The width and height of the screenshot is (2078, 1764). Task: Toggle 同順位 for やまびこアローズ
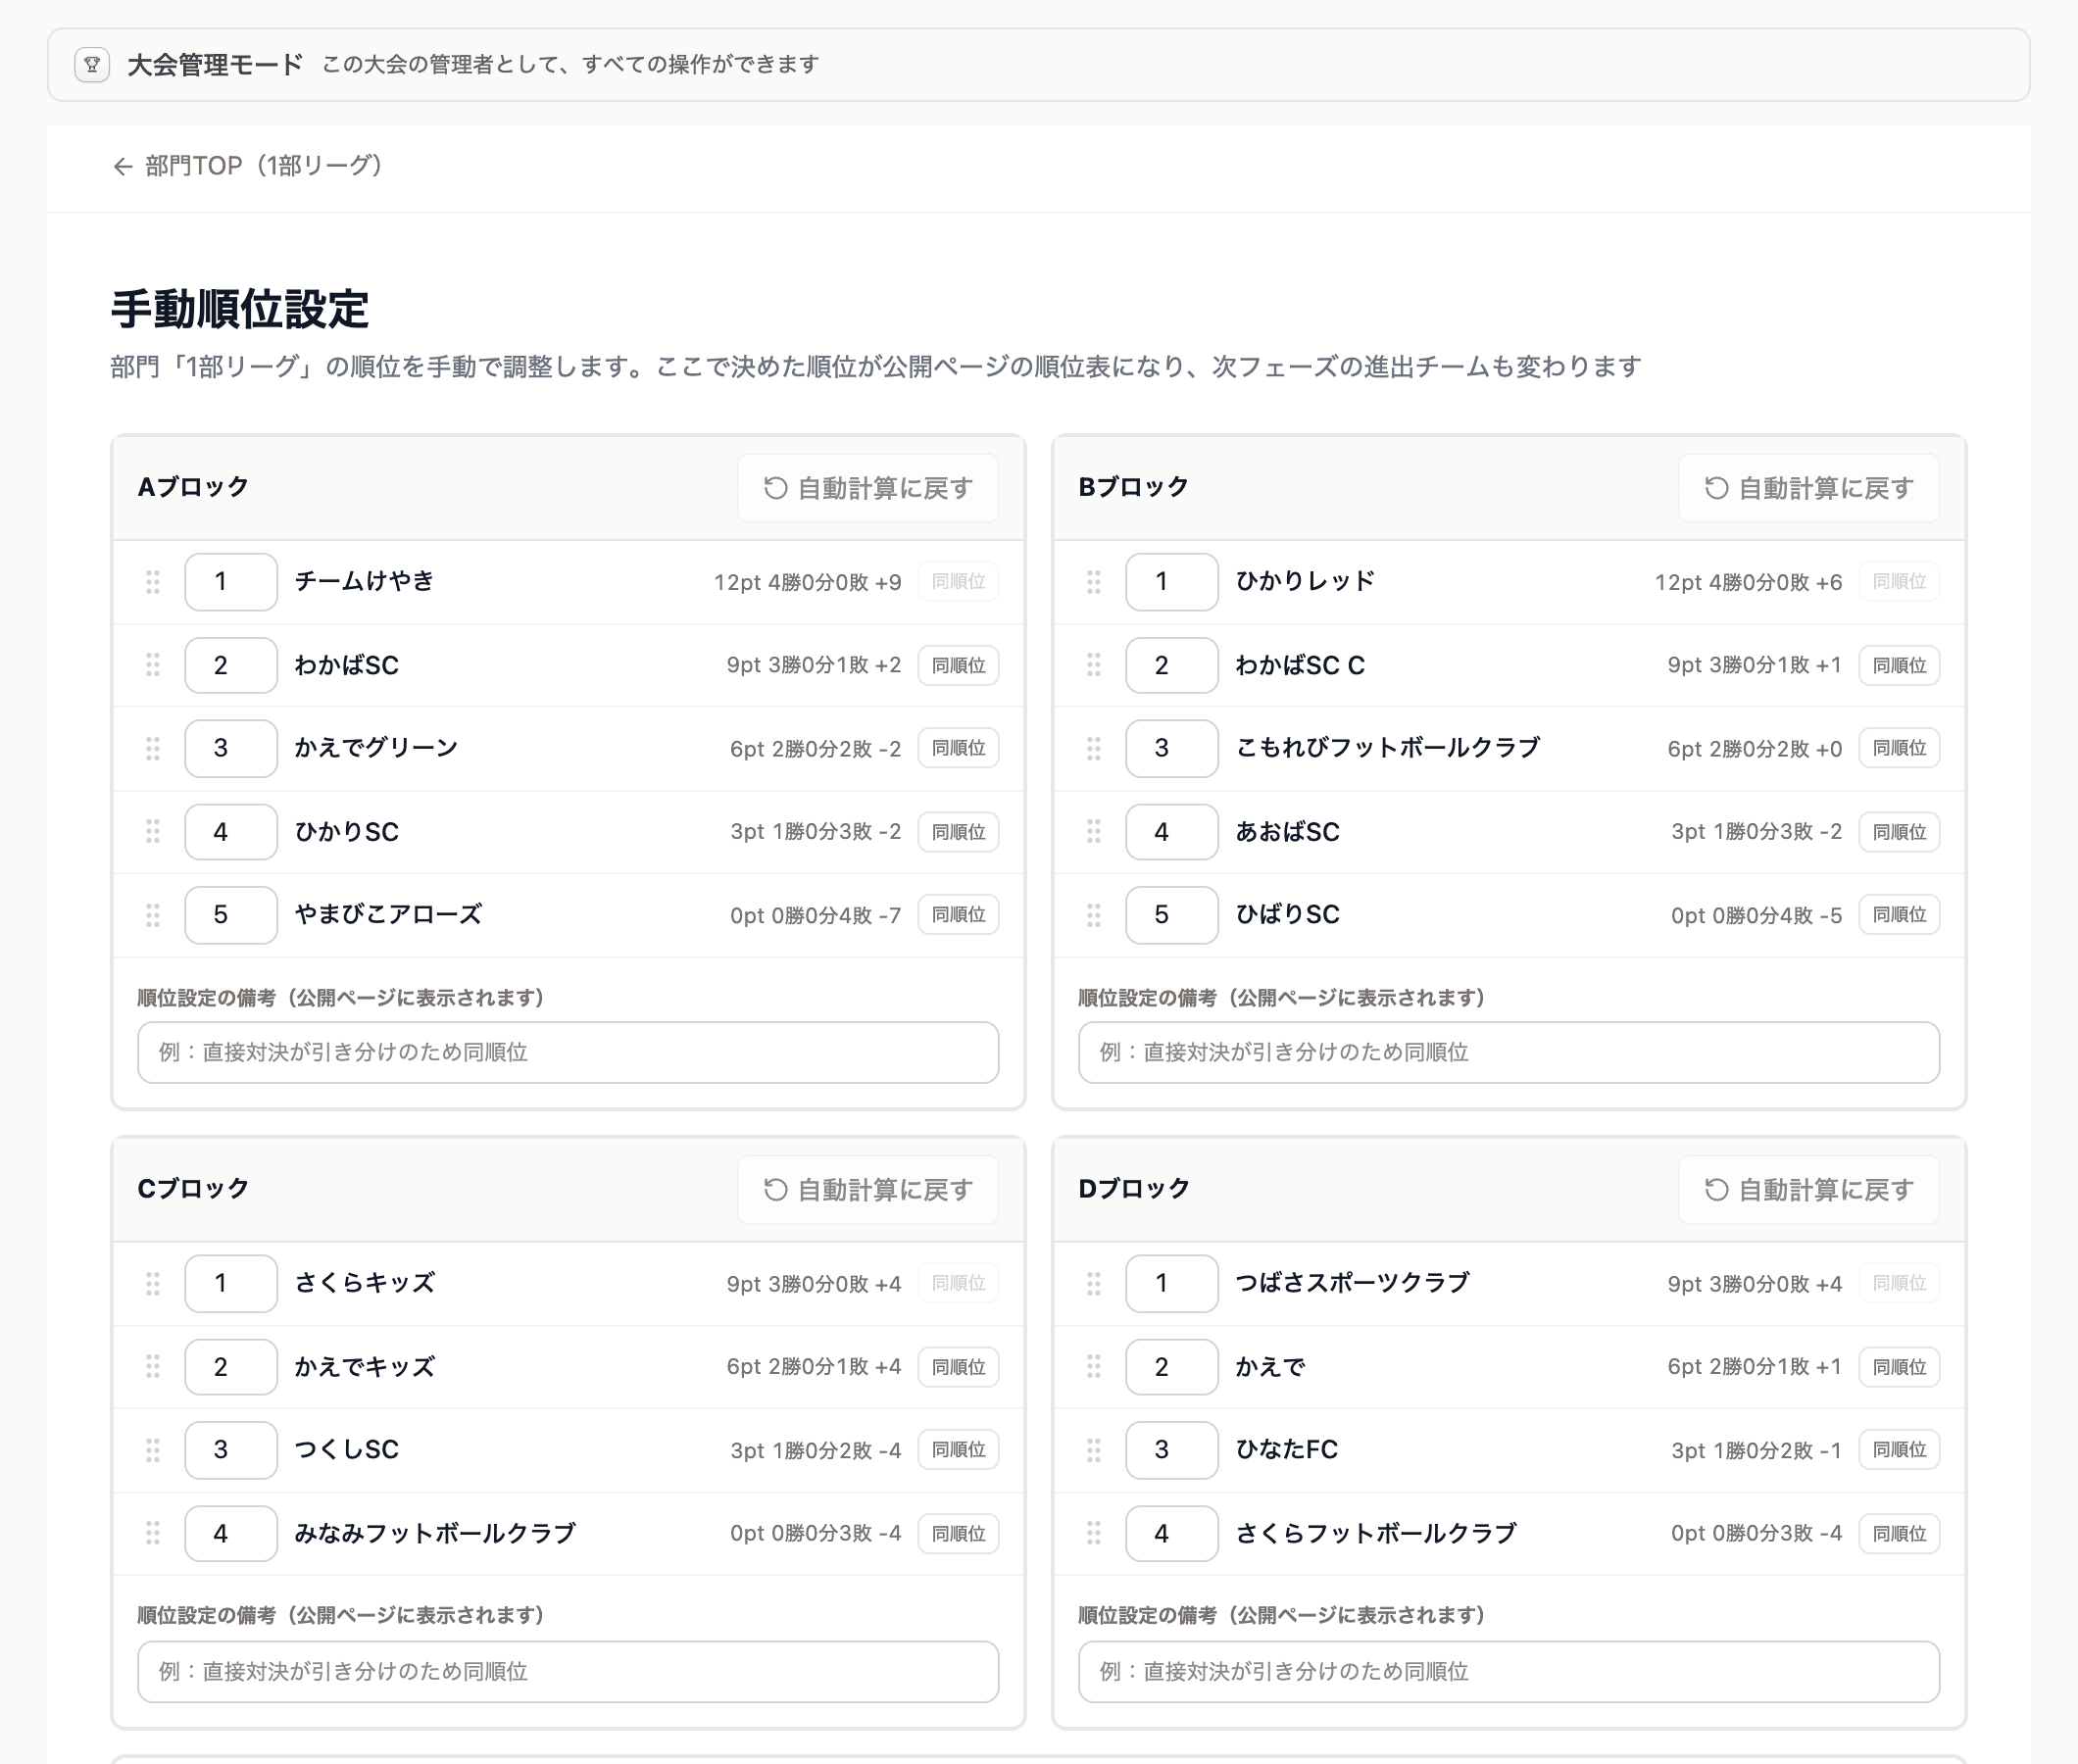(958, 914)
